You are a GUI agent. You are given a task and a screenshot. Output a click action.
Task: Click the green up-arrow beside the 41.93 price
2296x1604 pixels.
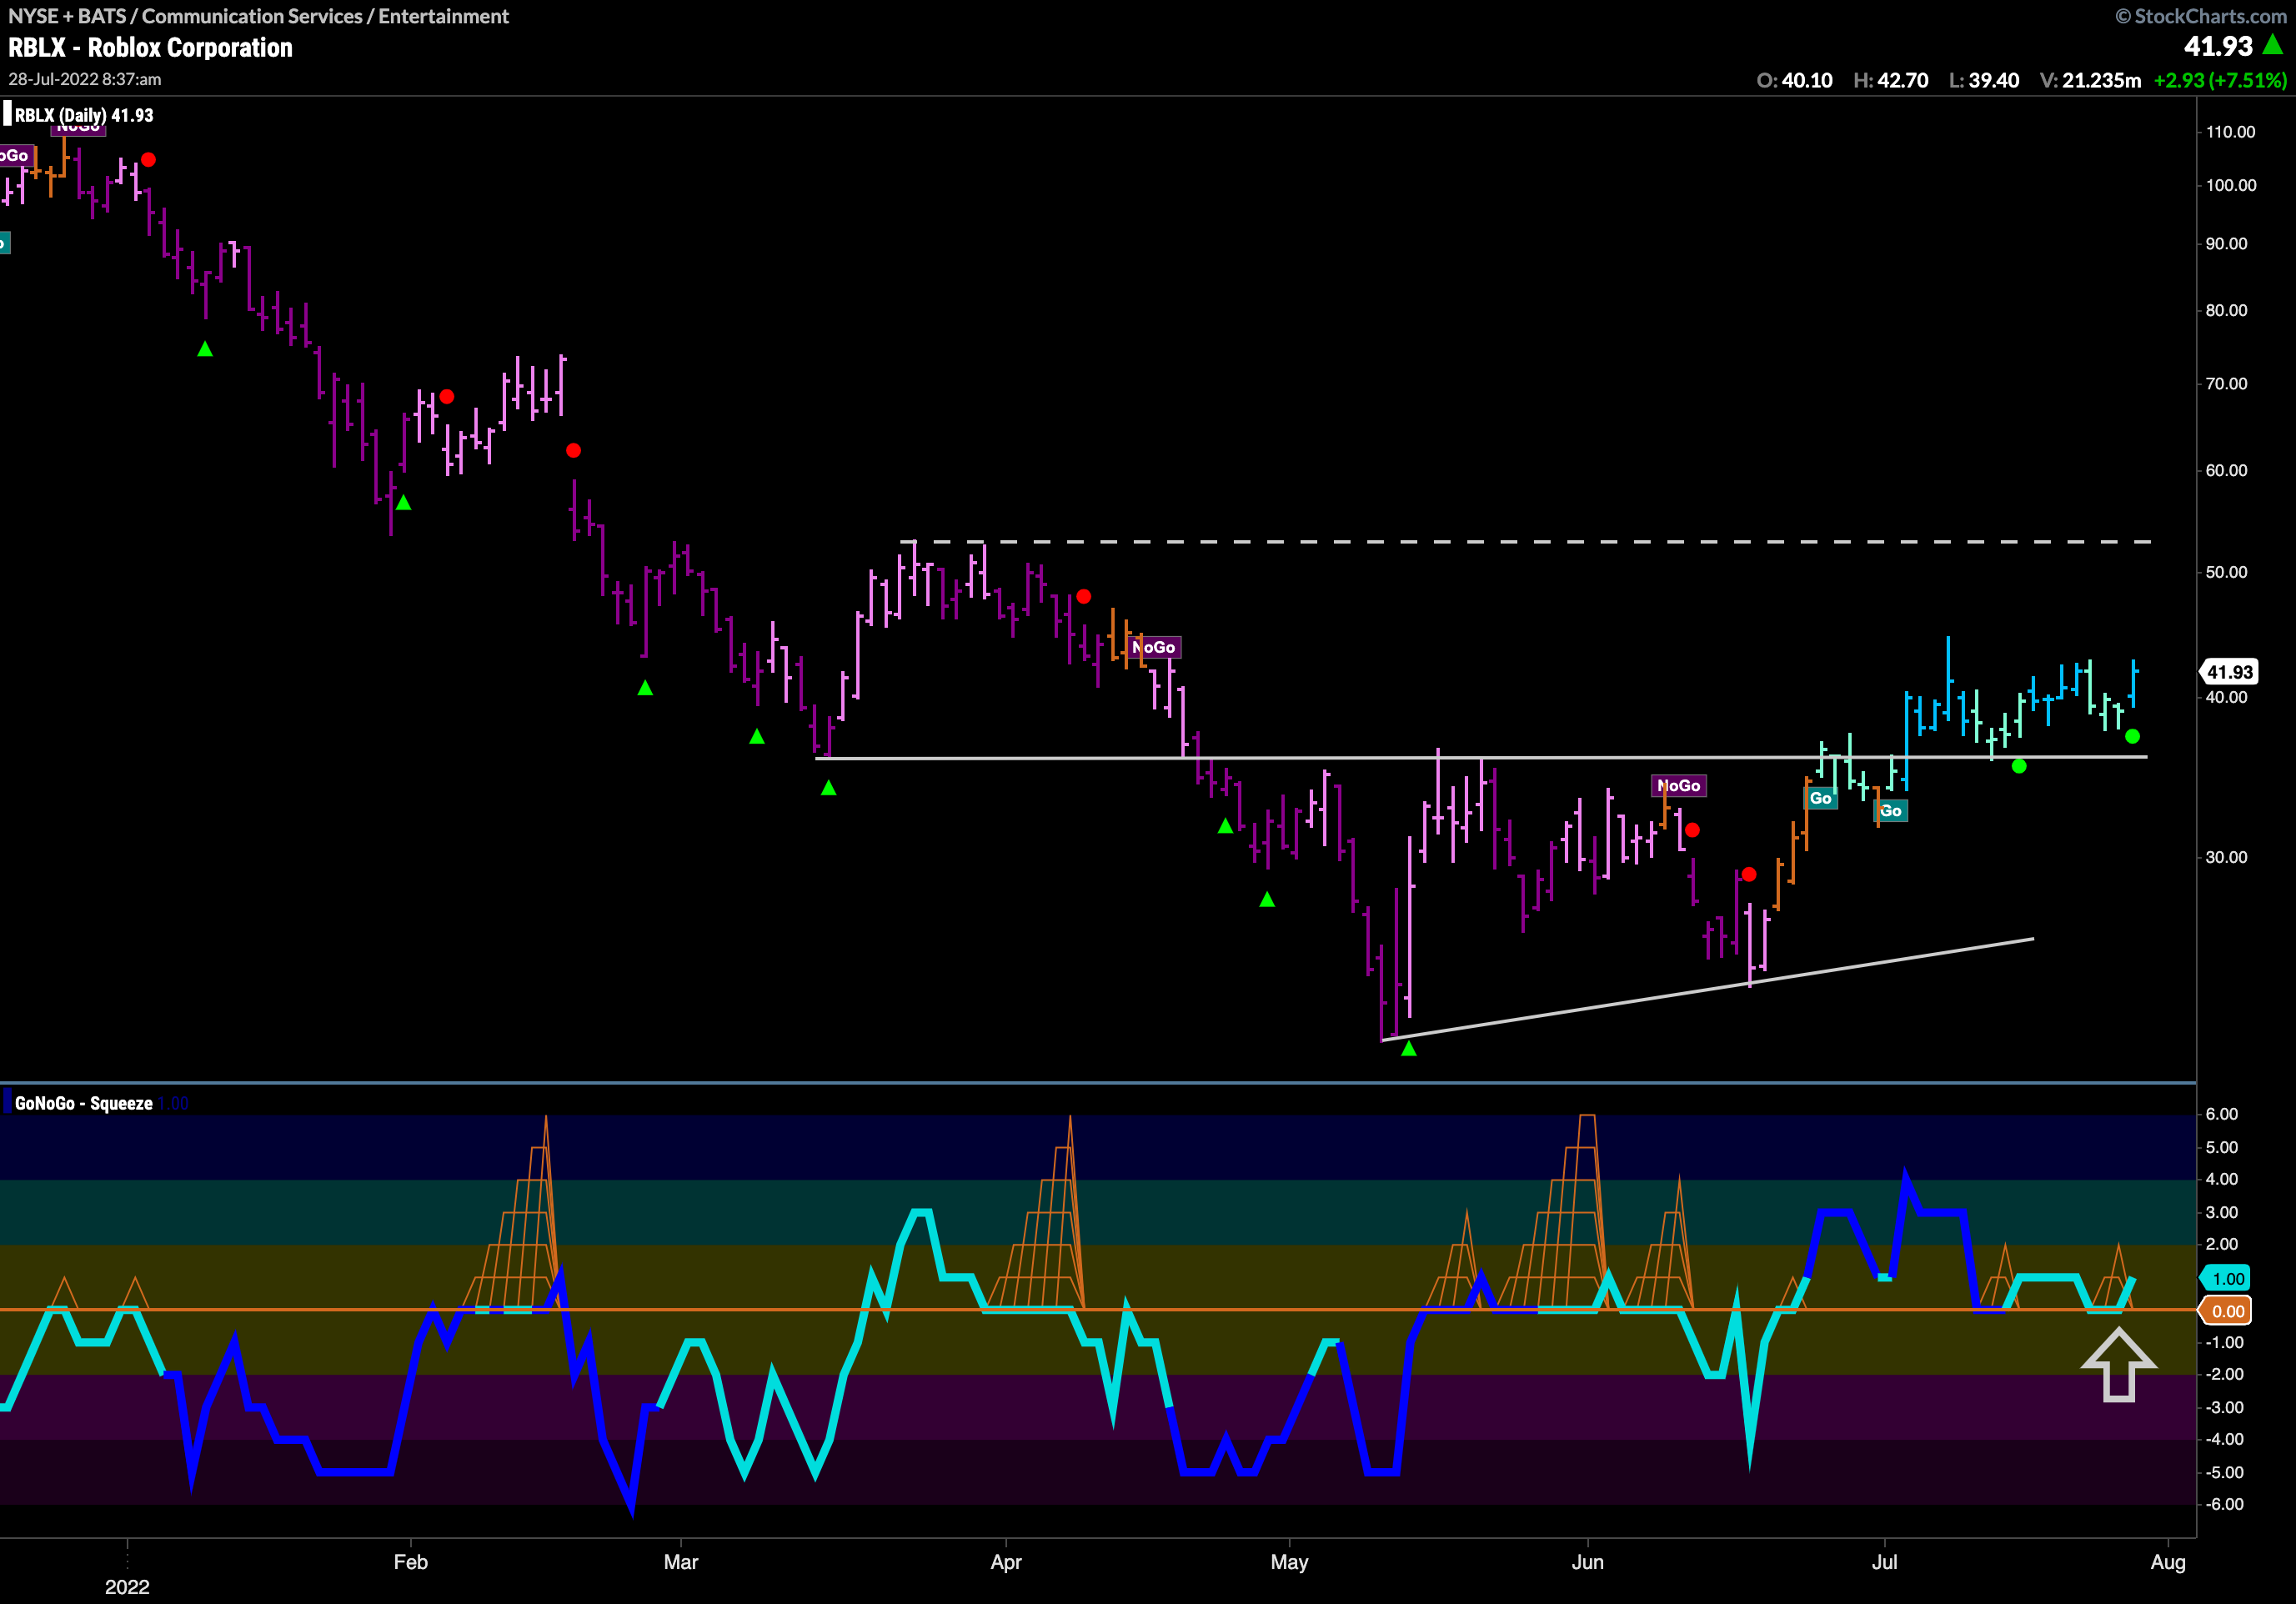[x=2273, y=45]
